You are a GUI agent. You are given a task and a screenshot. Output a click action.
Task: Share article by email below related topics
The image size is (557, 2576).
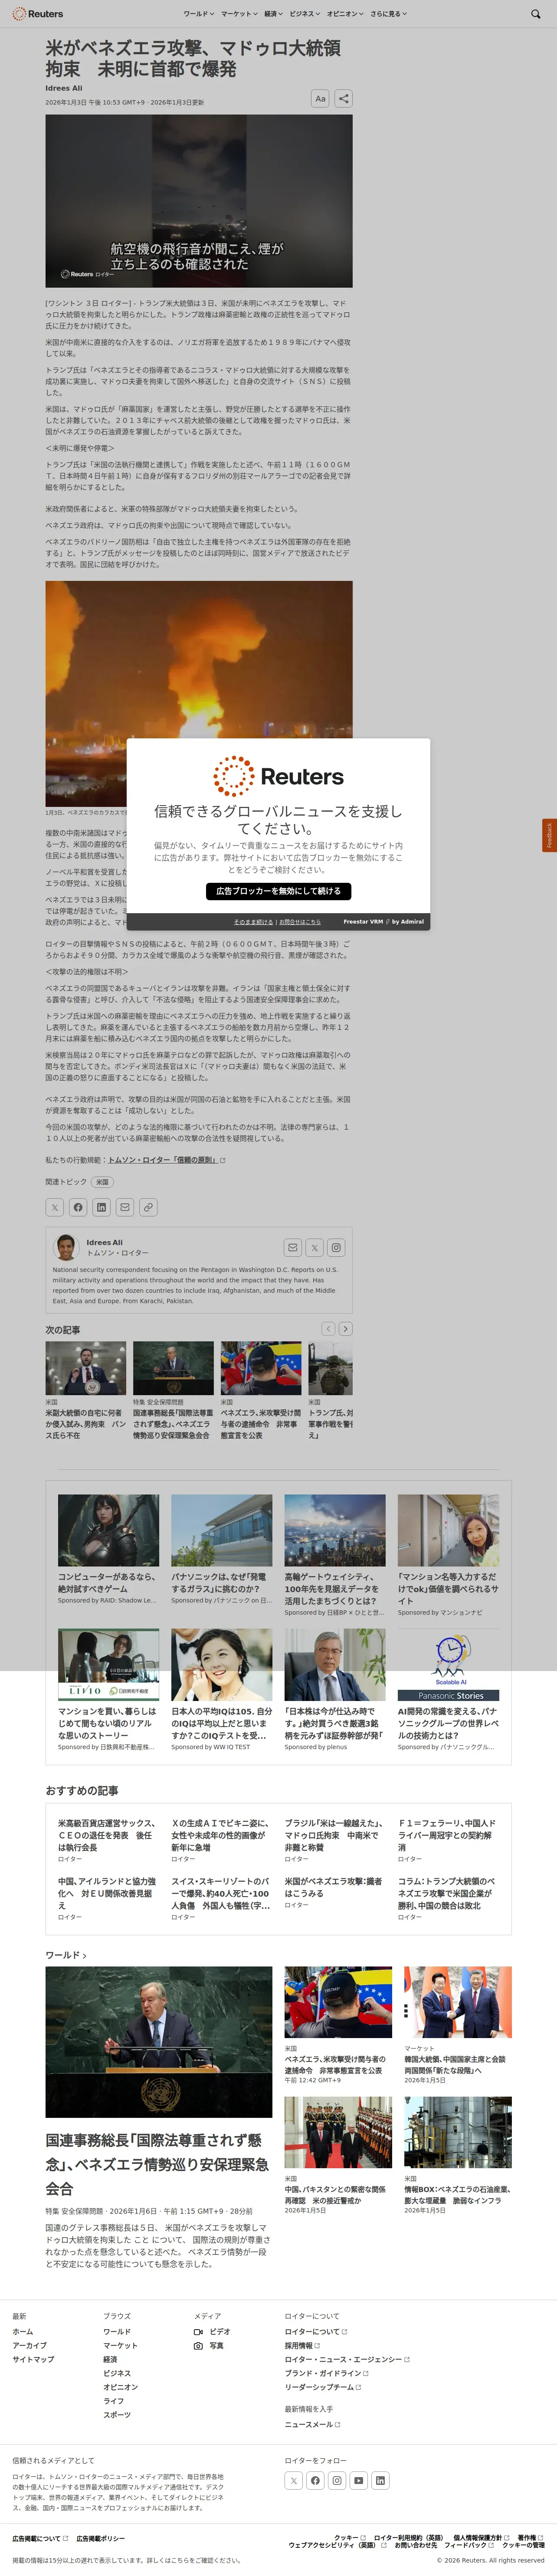click(x=125, y=1207)
